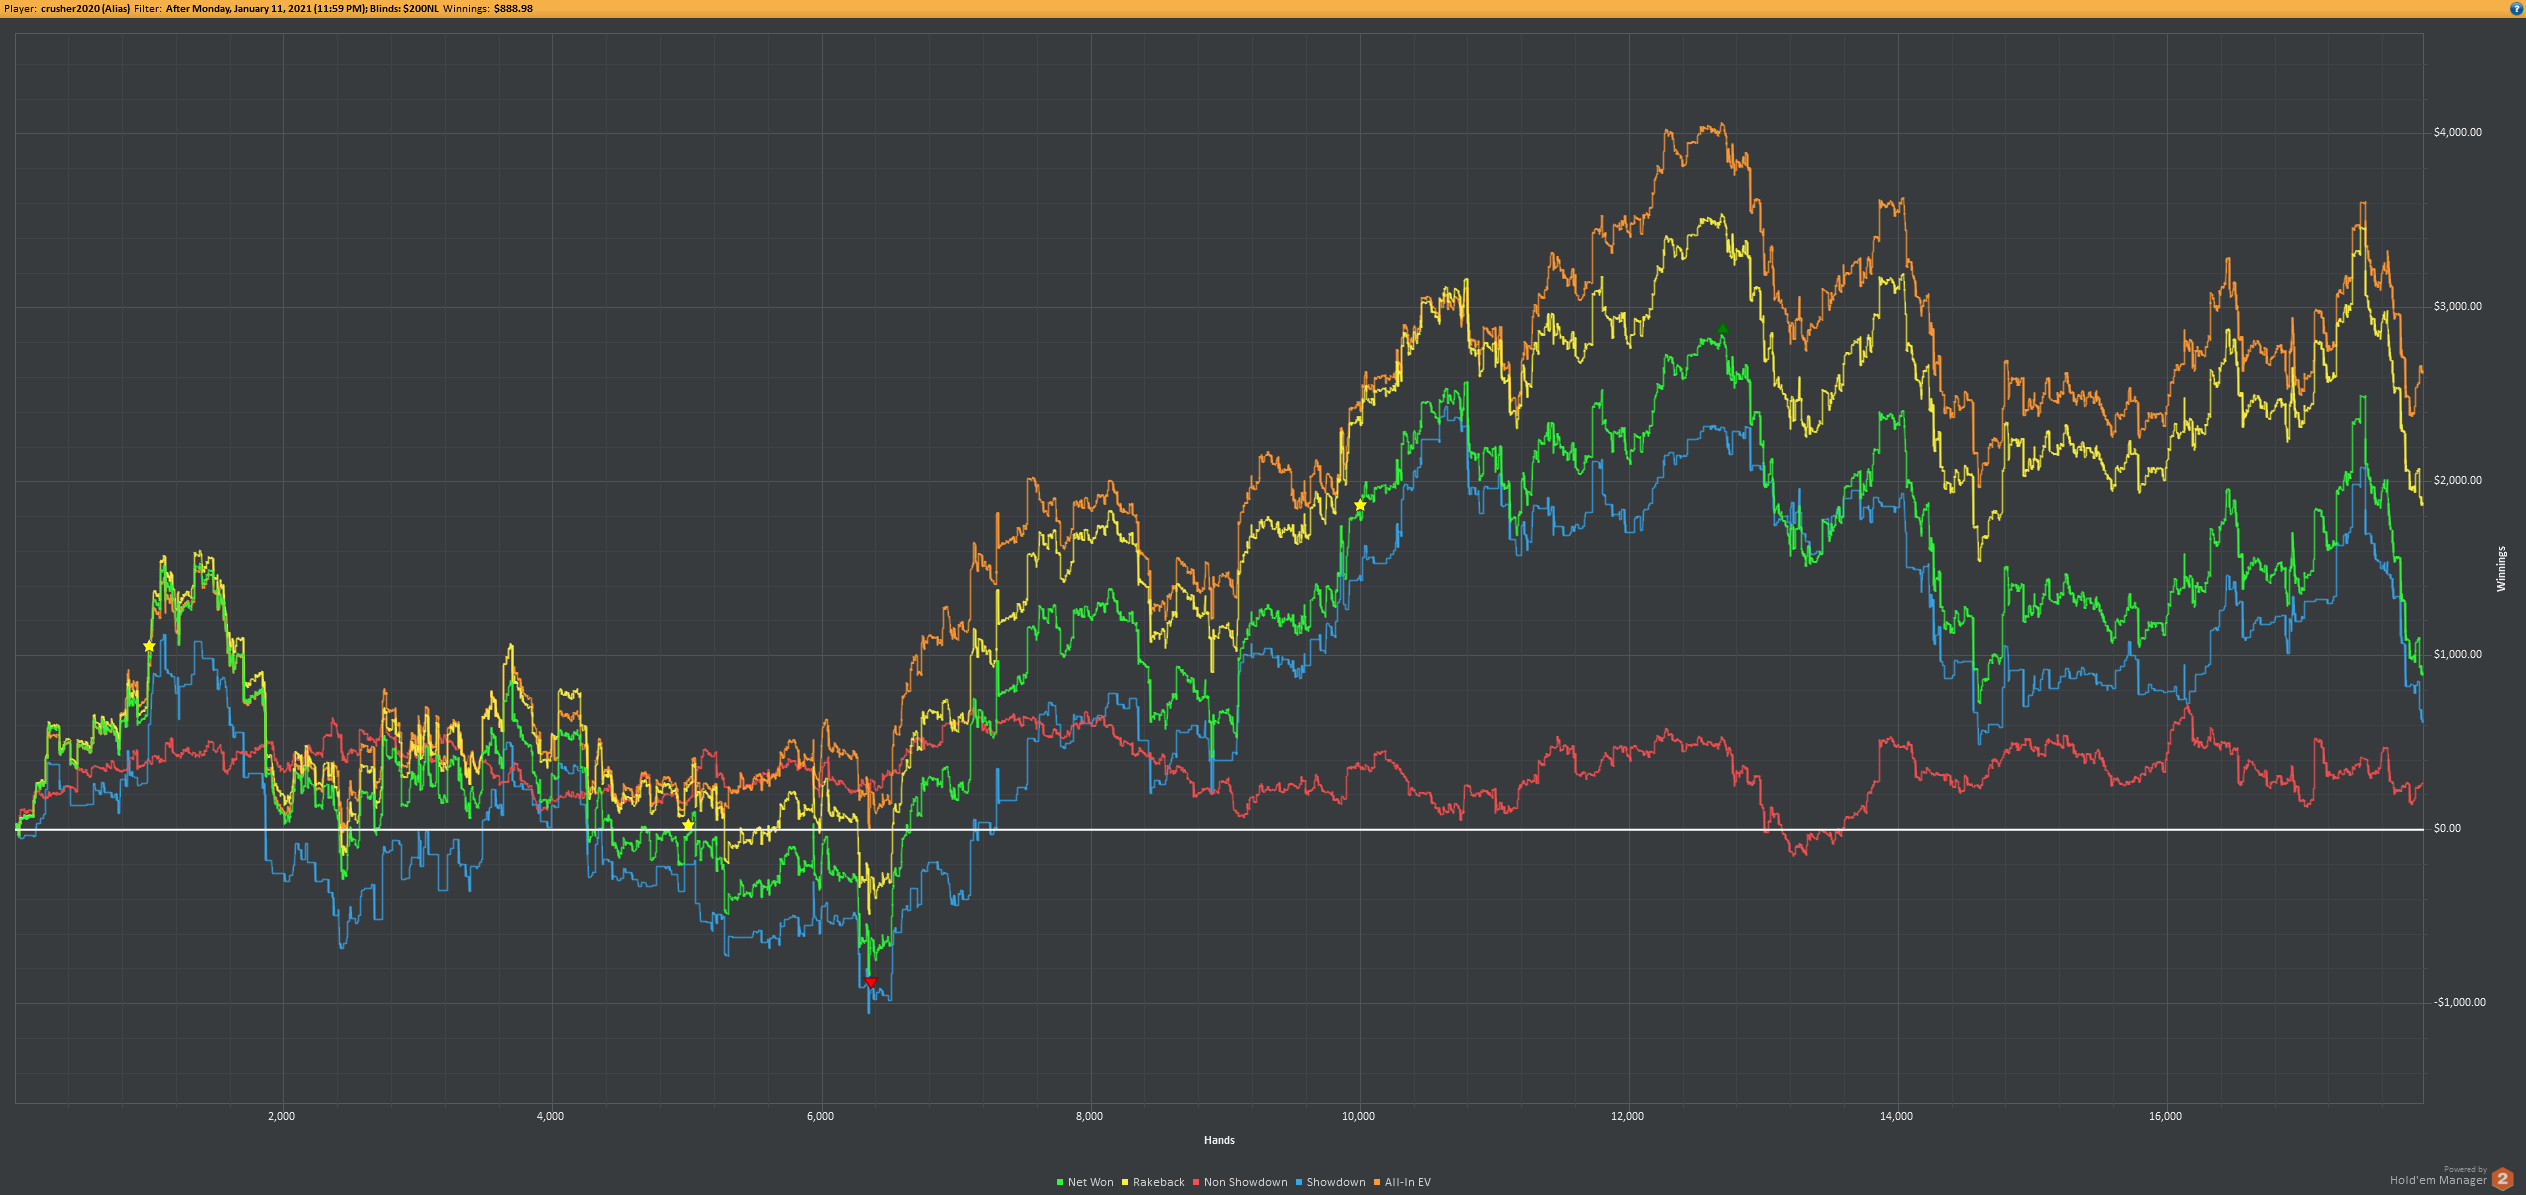Toggle the All-In EV legend entry
2526x1195 pixels.
point(1402,1182)
